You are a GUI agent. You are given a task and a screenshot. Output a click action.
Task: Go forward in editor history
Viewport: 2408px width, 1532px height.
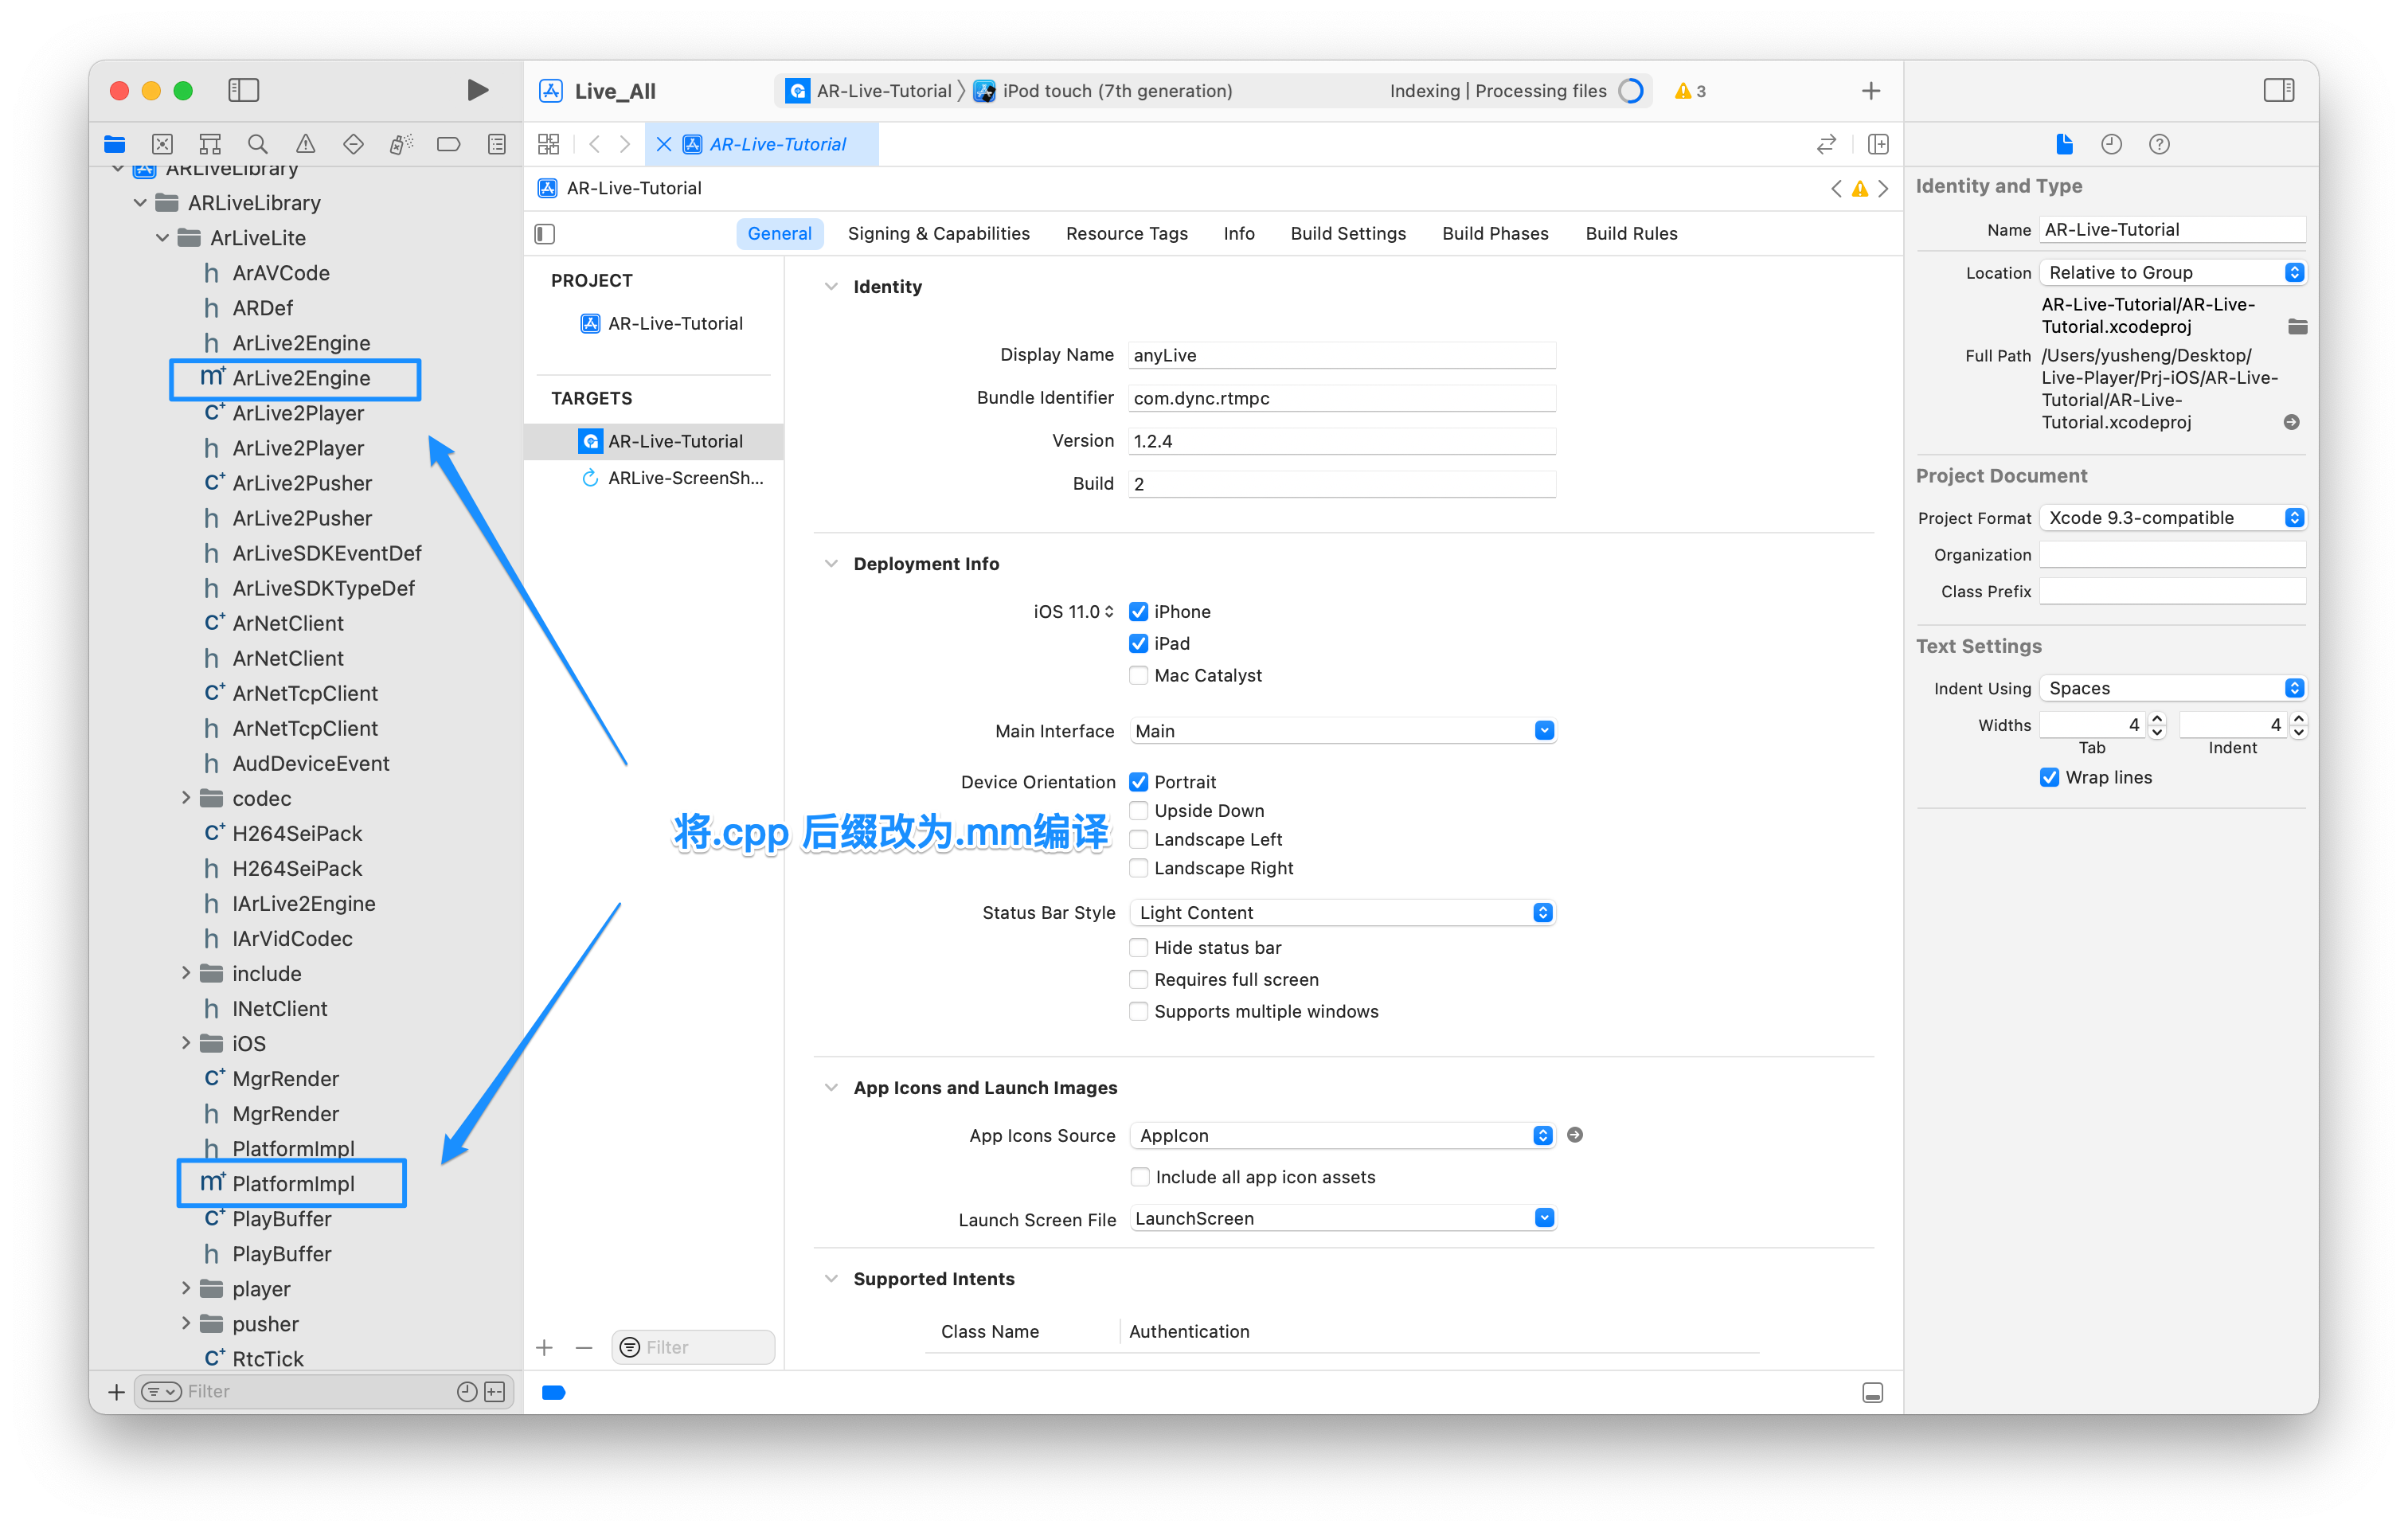tap(625, 144)
